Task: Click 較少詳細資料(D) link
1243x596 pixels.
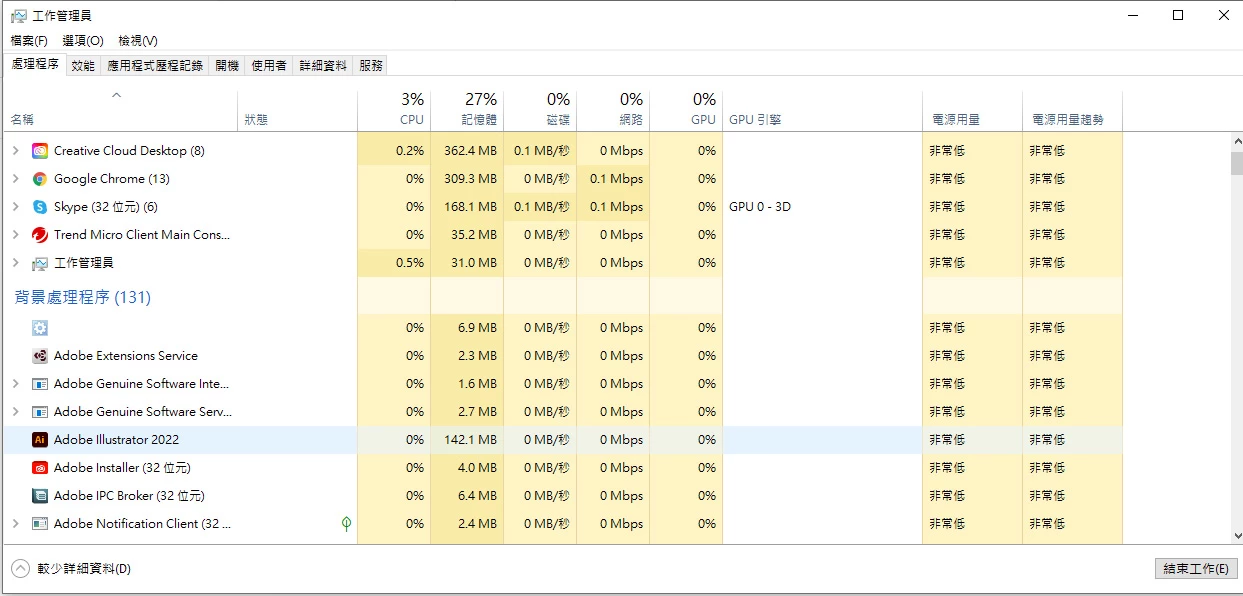Action: click(x=84, y=569)
